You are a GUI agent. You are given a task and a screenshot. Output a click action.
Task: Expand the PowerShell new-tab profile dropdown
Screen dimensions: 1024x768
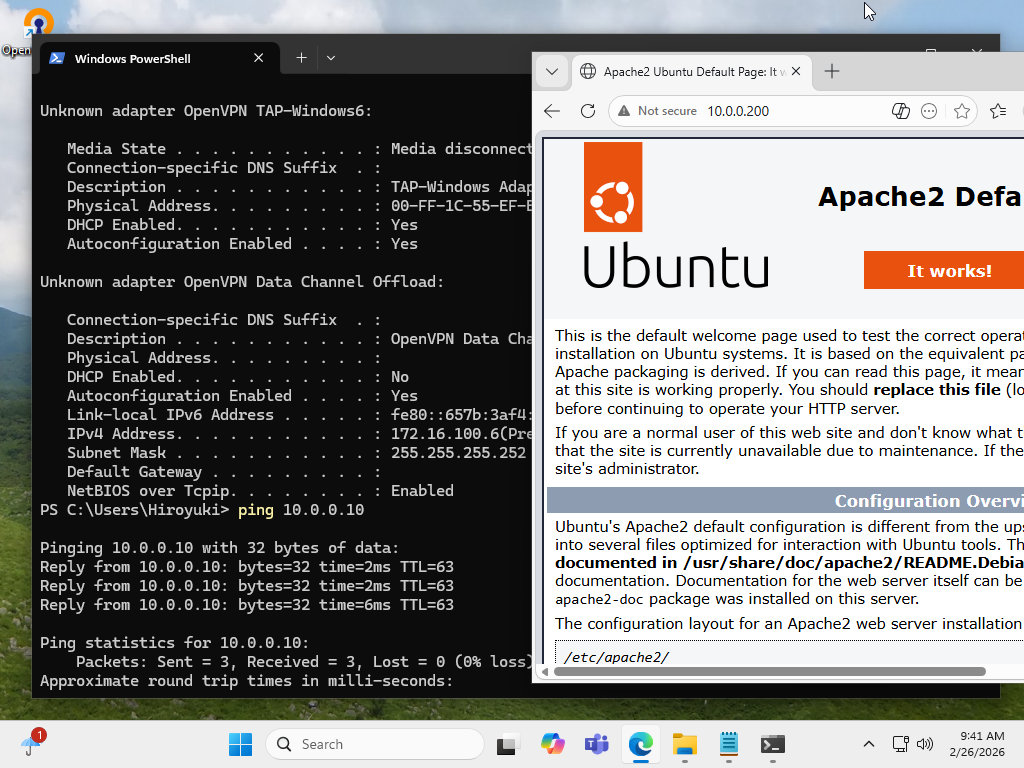(x=331, y=58)
